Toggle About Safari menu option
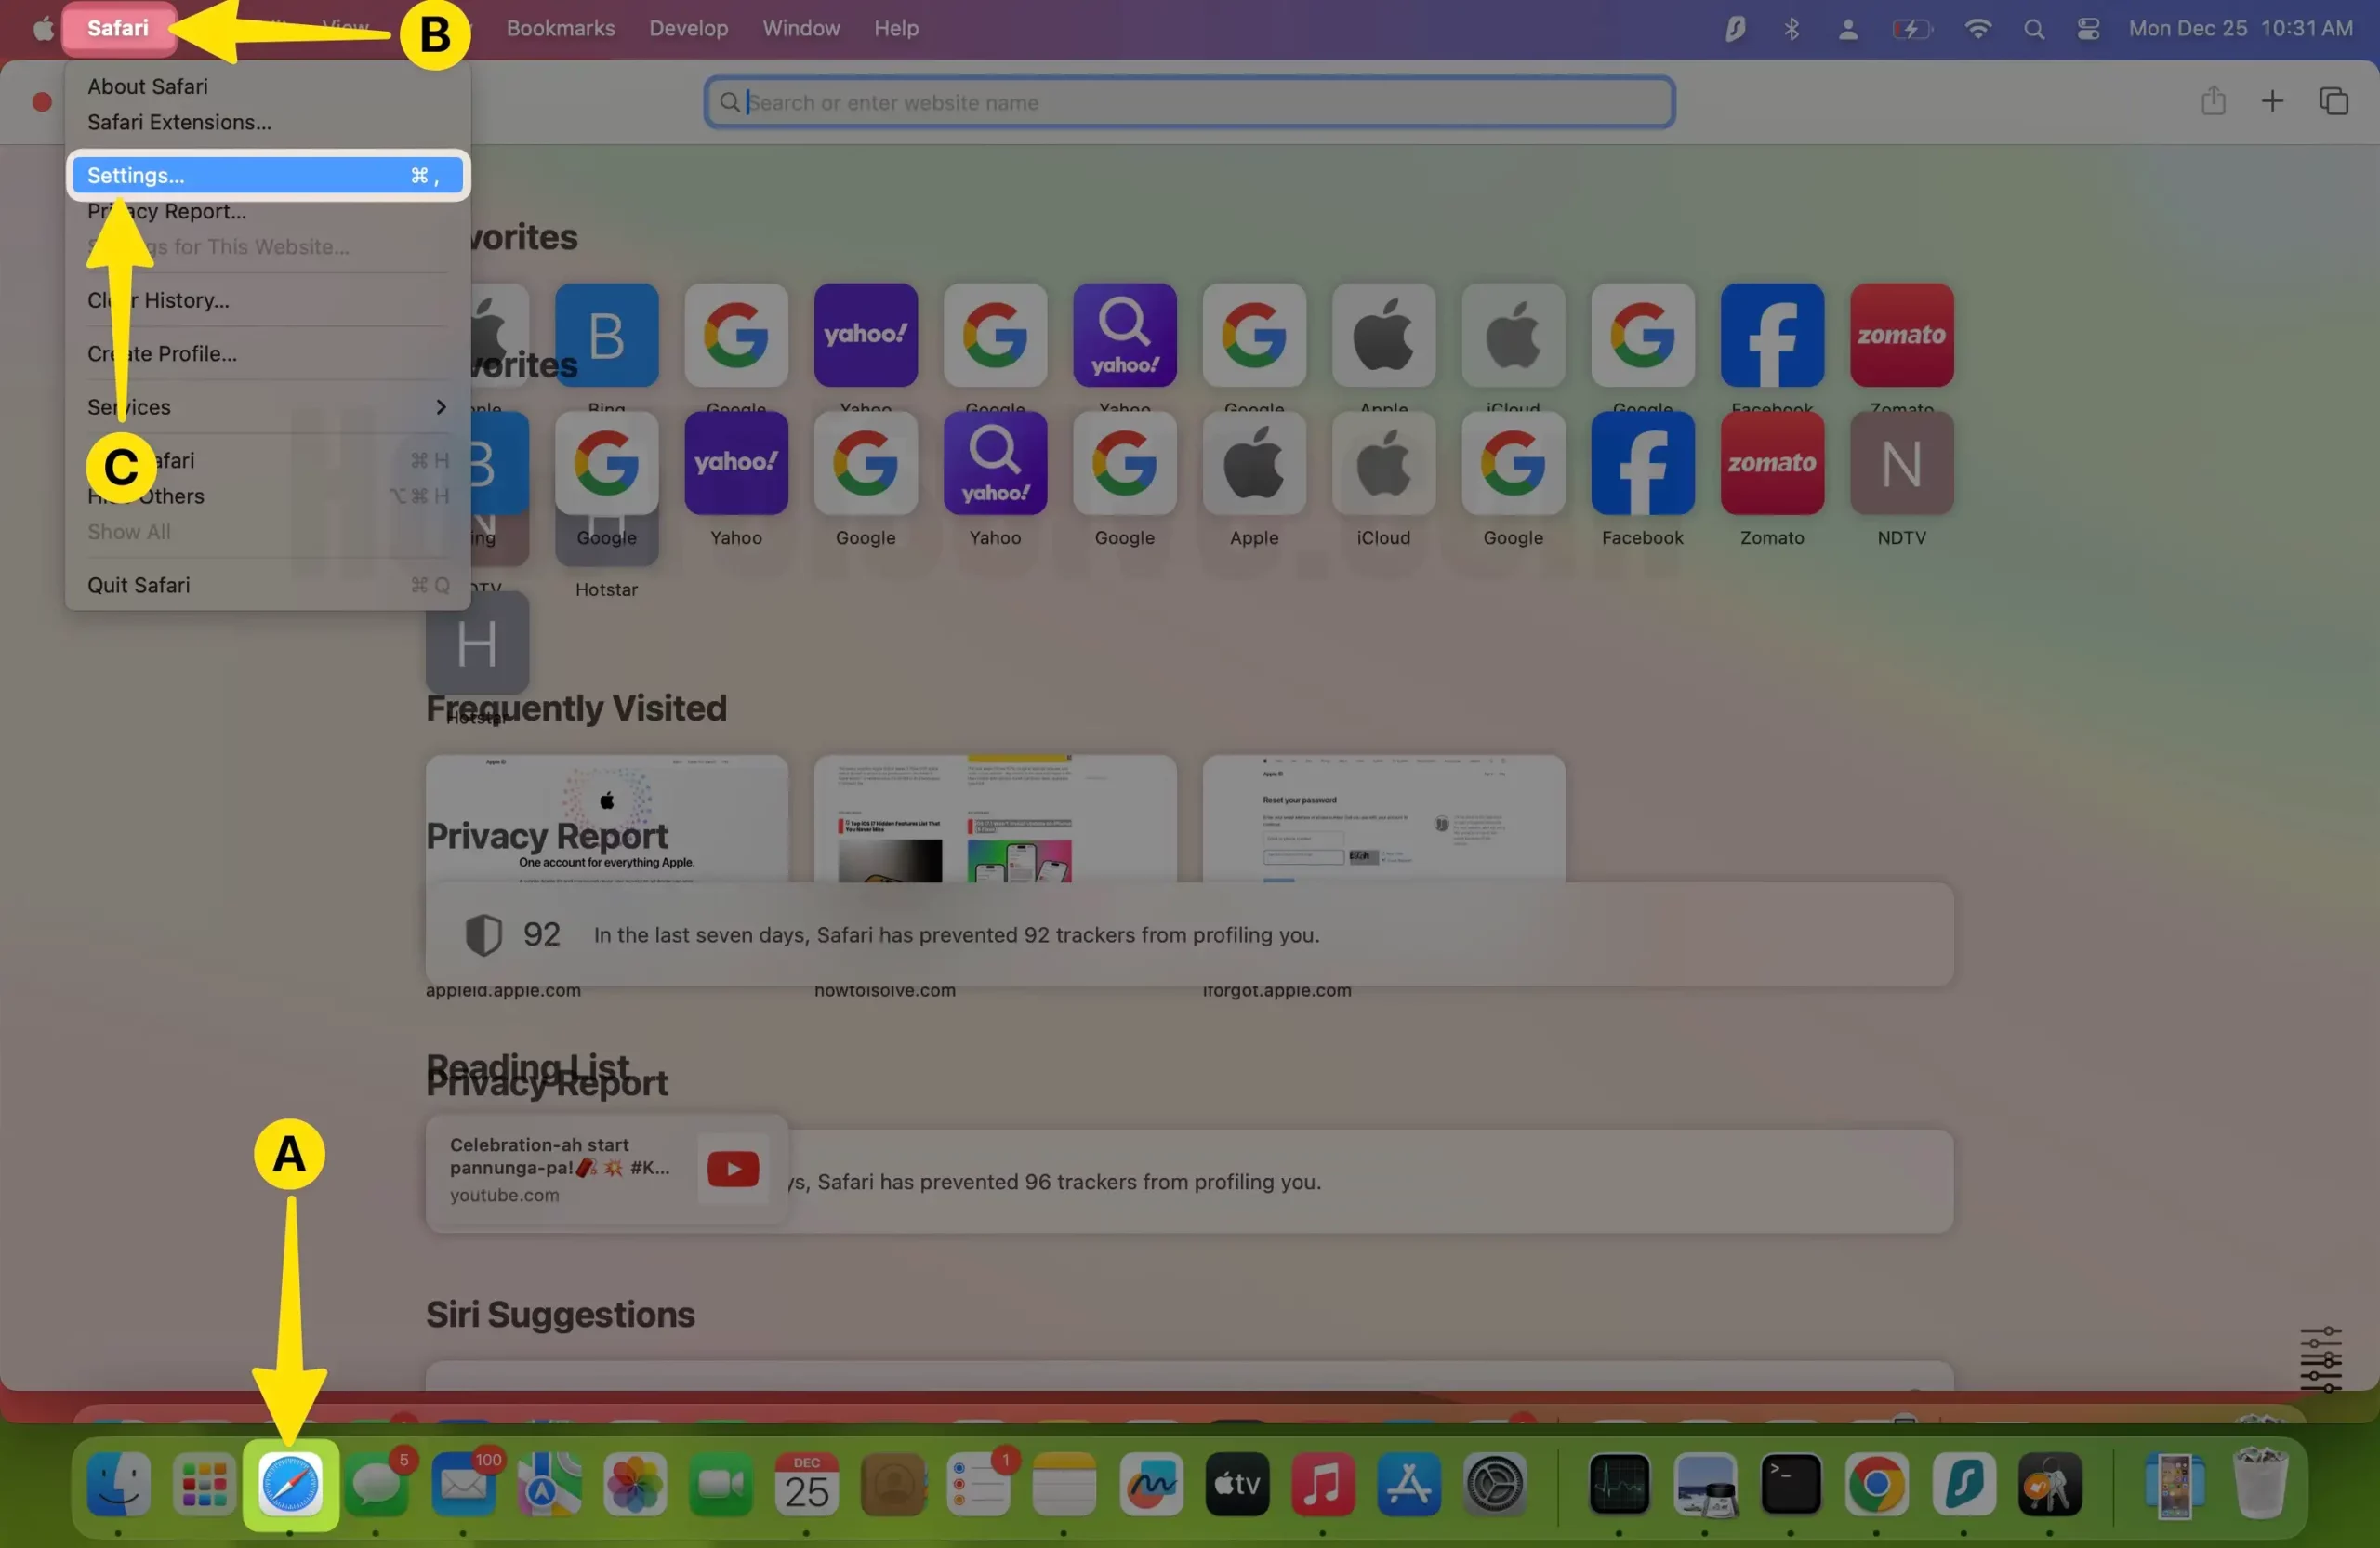This screenshot has width=2380, height=1548. [x=146, y=85]
